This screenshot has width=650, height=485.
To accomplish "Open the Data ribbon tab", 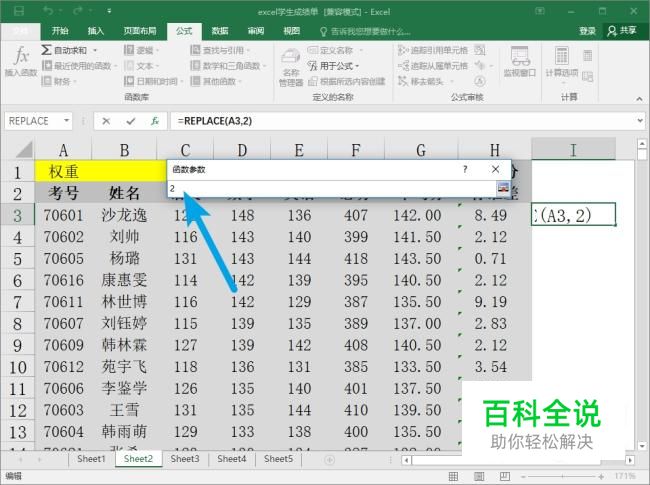I will [220, 31].
